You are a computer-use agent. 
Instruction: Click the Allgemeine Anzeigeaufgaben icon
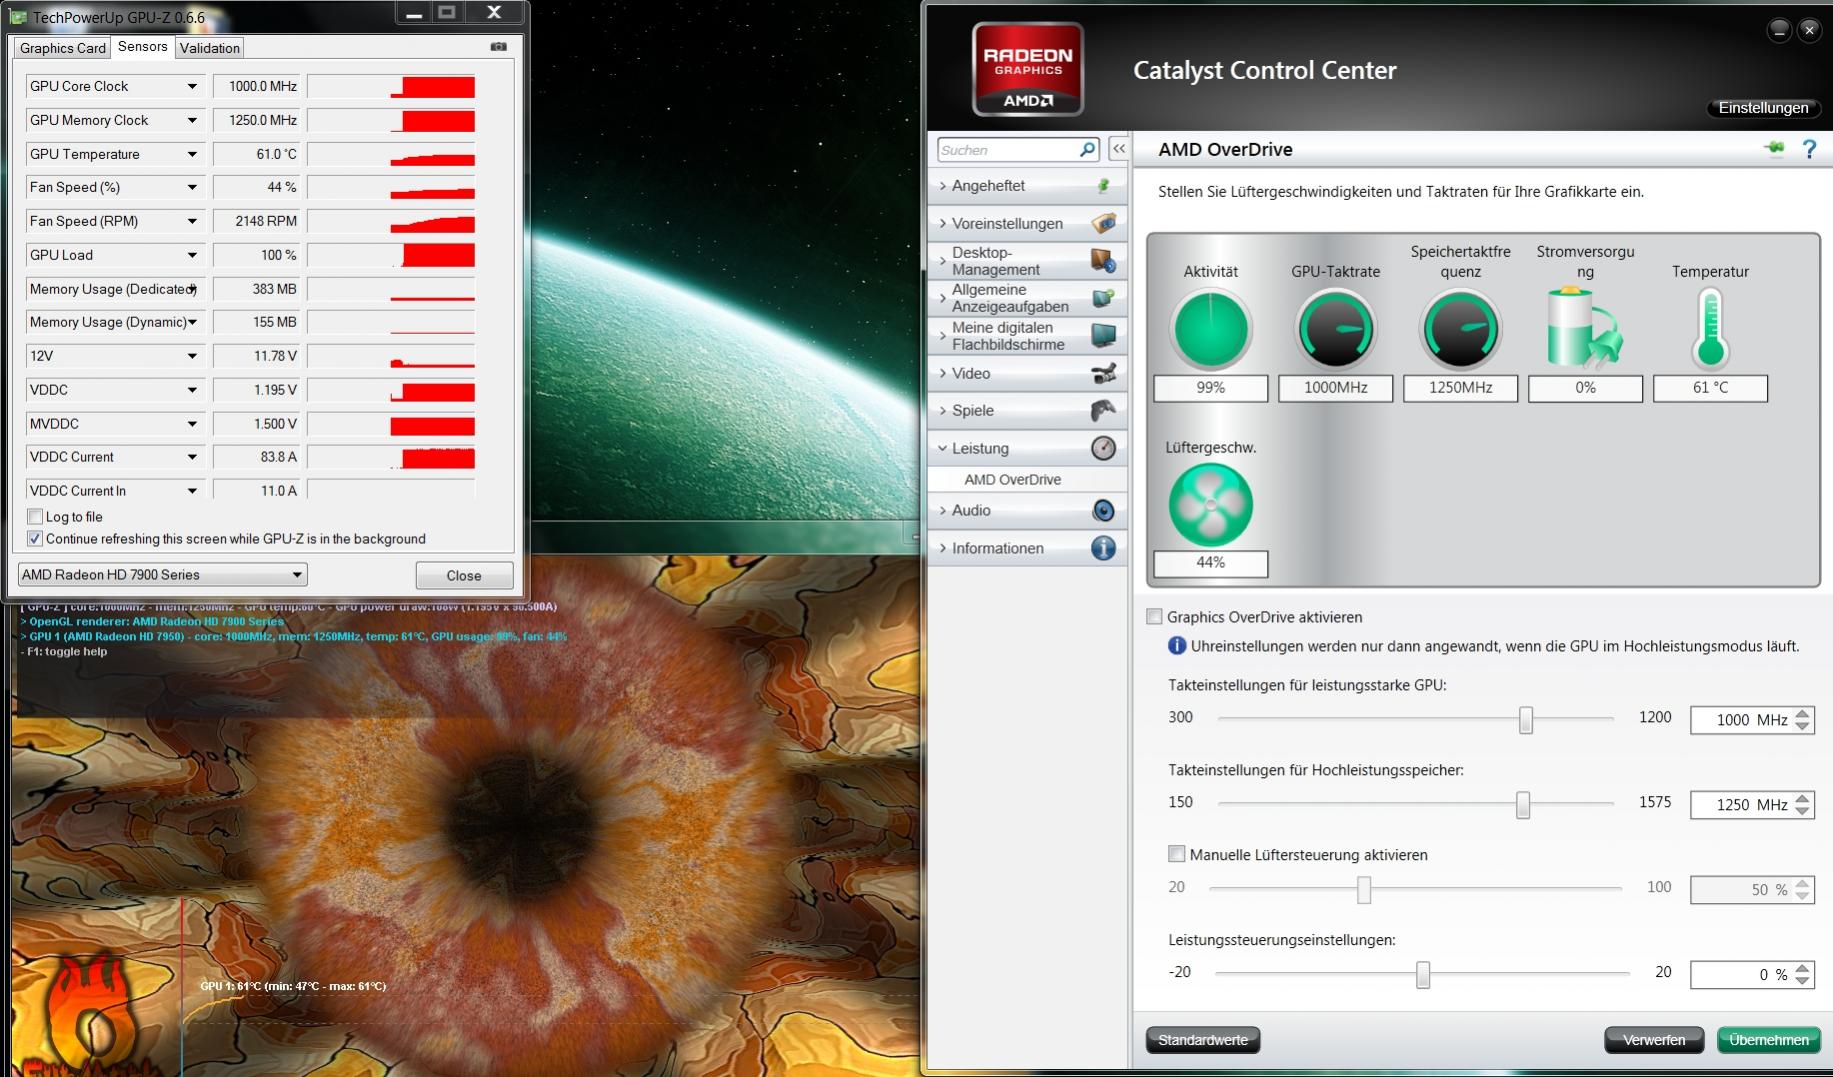[1104, 298]
